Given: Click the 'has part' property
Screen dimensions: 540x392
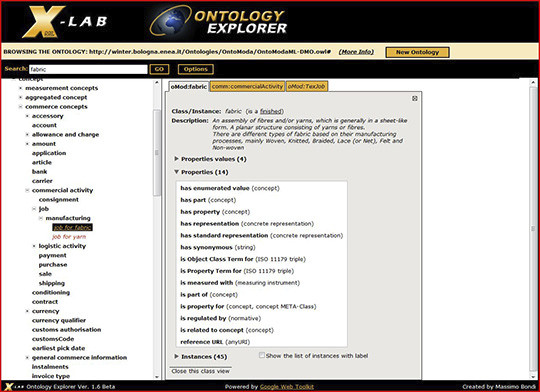Looking at the screenshot, I should (x=193, y=200).
